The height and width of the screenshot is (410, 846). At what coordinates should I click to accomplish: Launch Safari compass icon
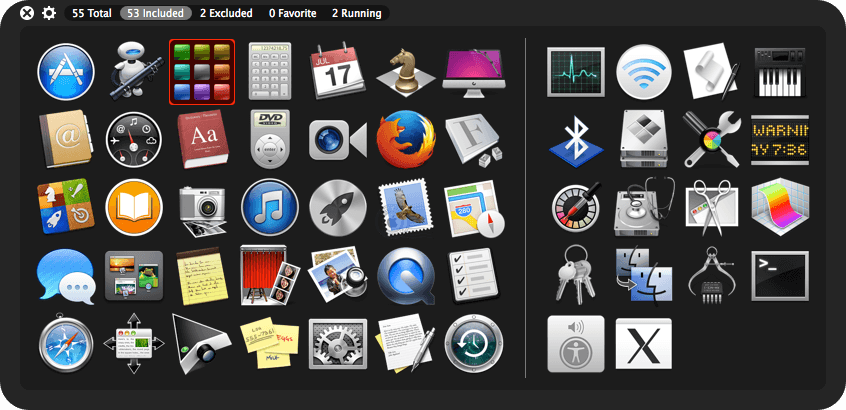point(66,343)
